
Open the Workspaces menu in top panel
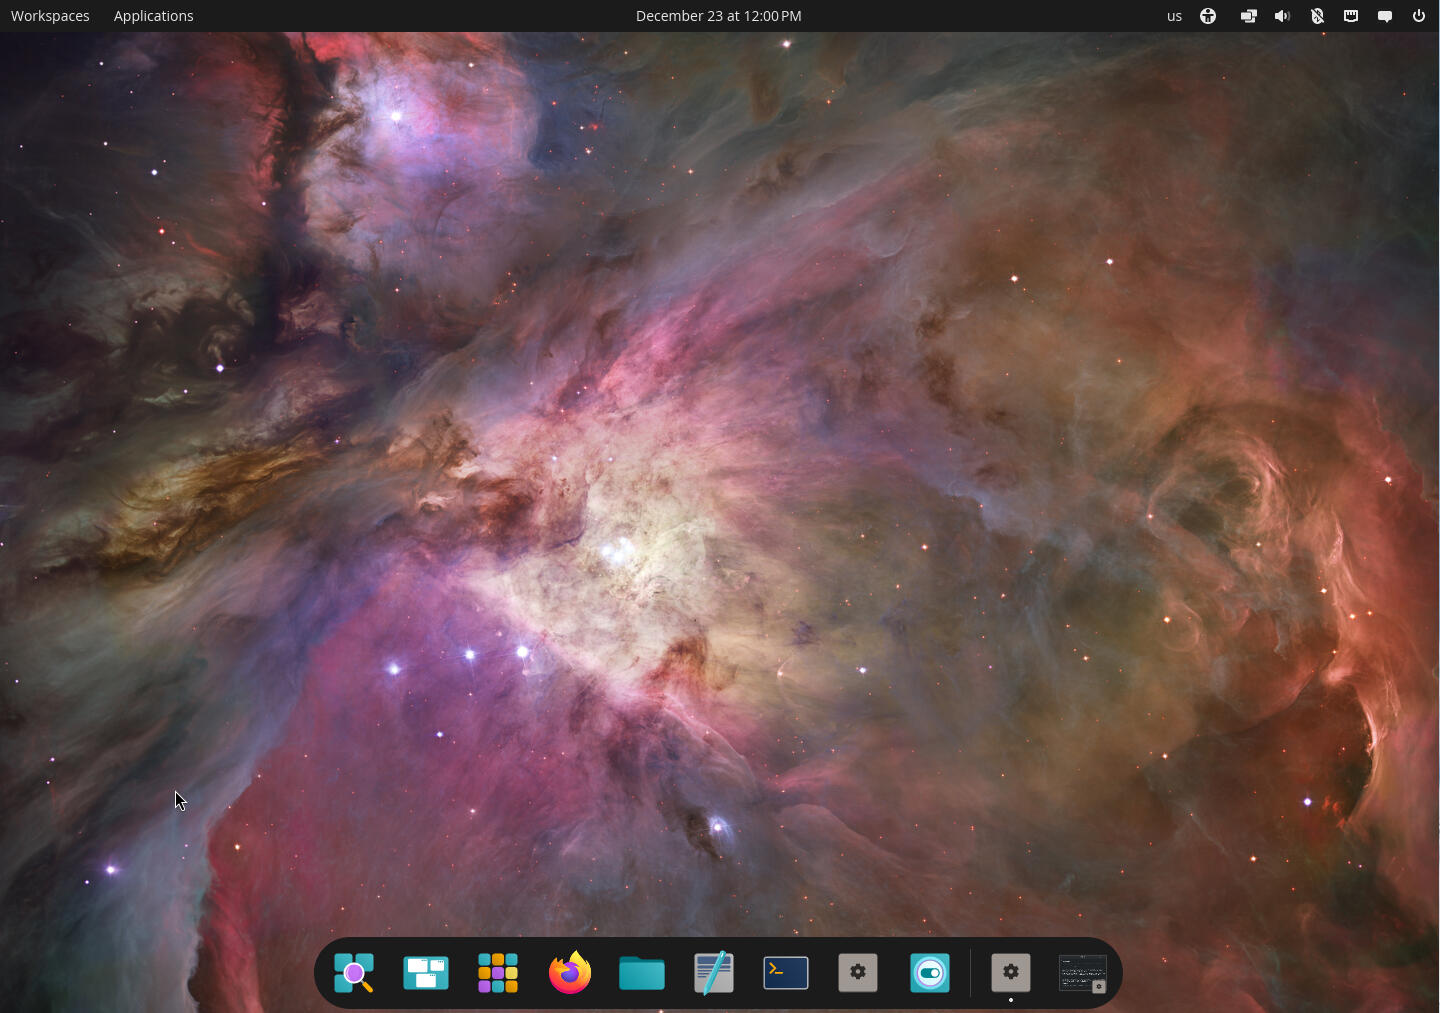pyautogui.click(x=50, y=16)
